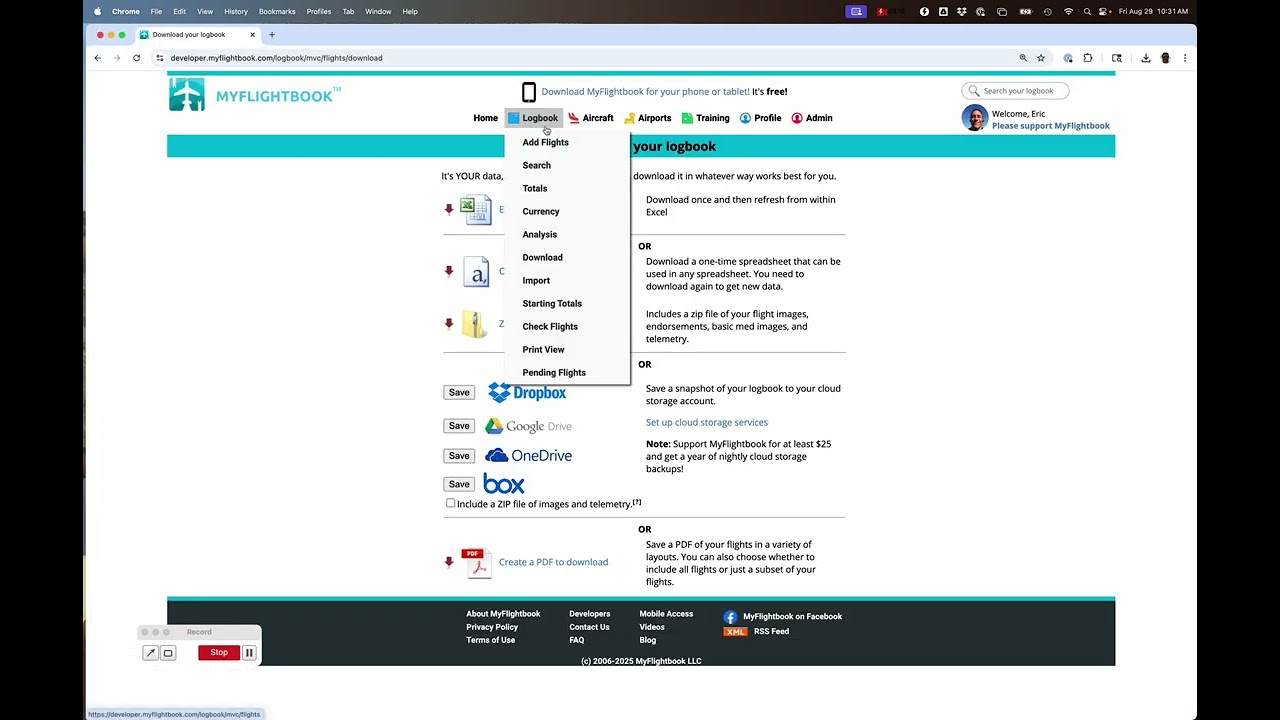Open the Chrome three-dot menu

click(x=1185, y=58)
